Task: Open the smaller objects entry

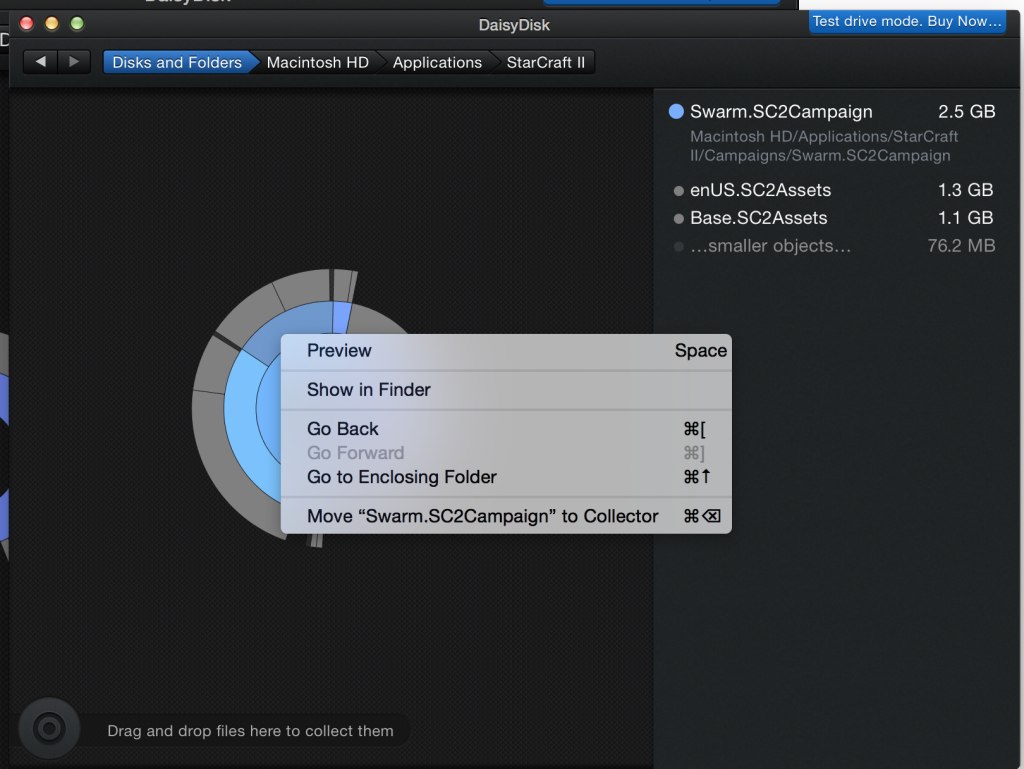Action: point(833,246)
